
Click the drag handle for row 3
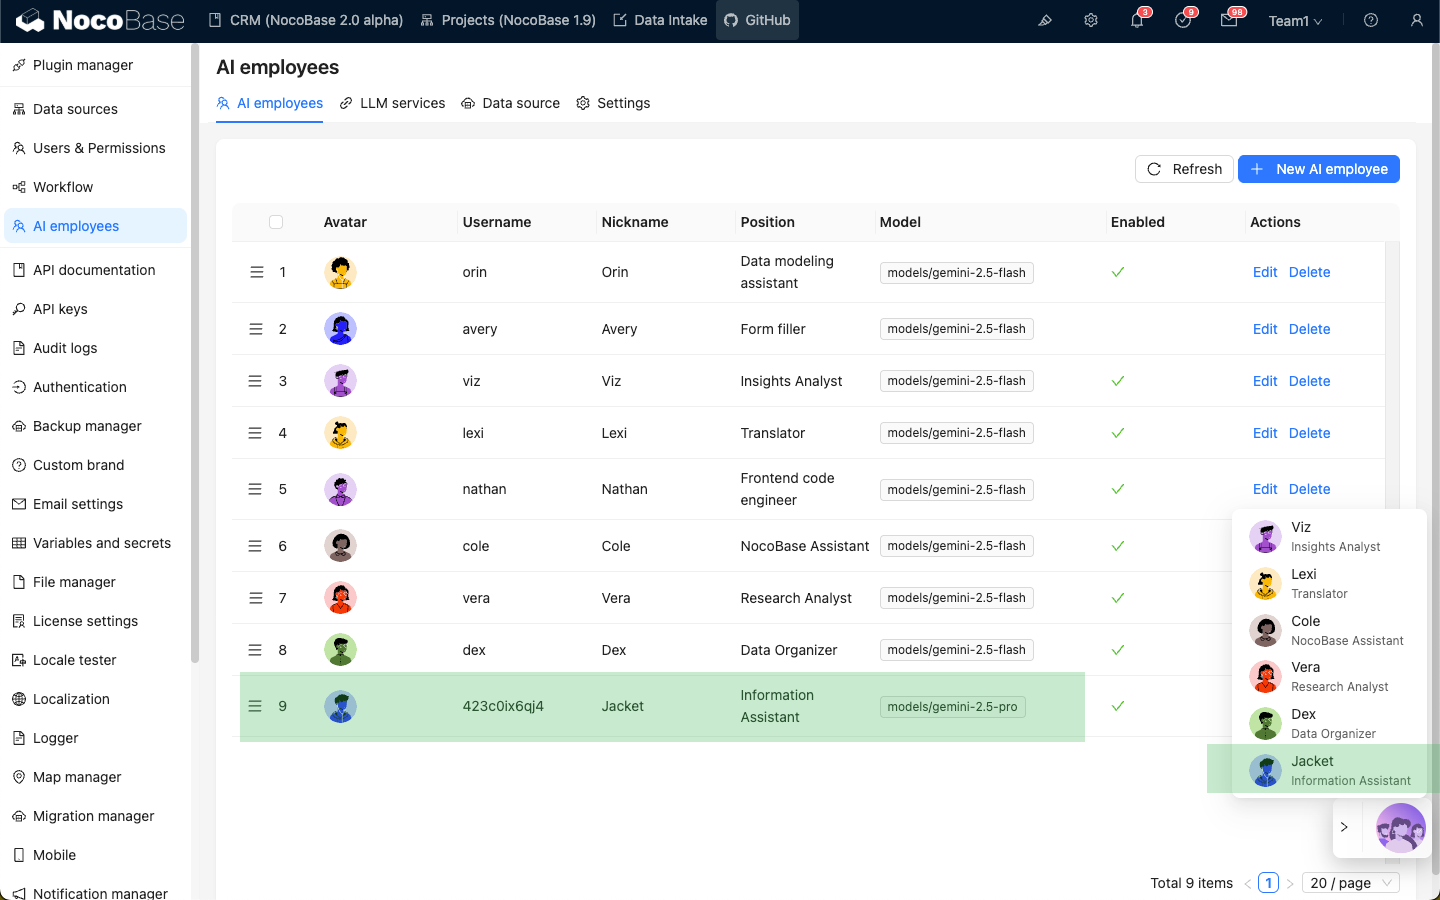pyautogui.click(x=255, y=381)
